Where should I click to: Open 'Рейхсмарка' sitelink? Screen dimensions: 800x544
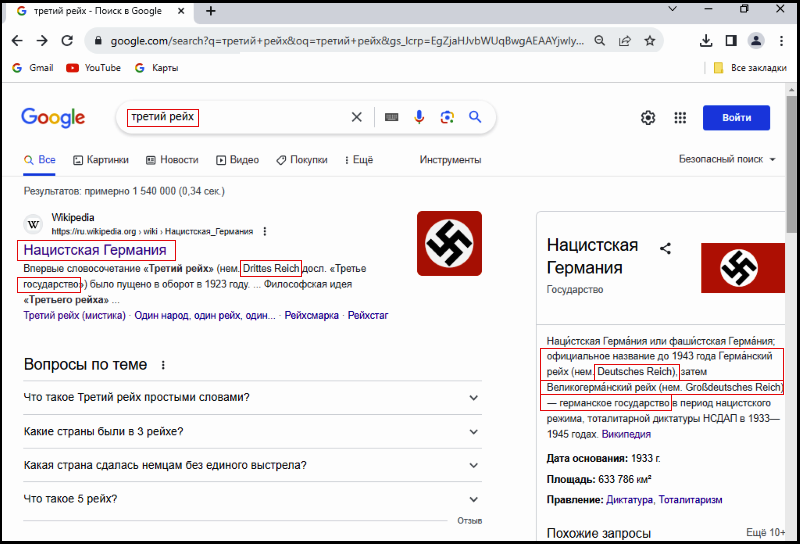click(311, 315)
